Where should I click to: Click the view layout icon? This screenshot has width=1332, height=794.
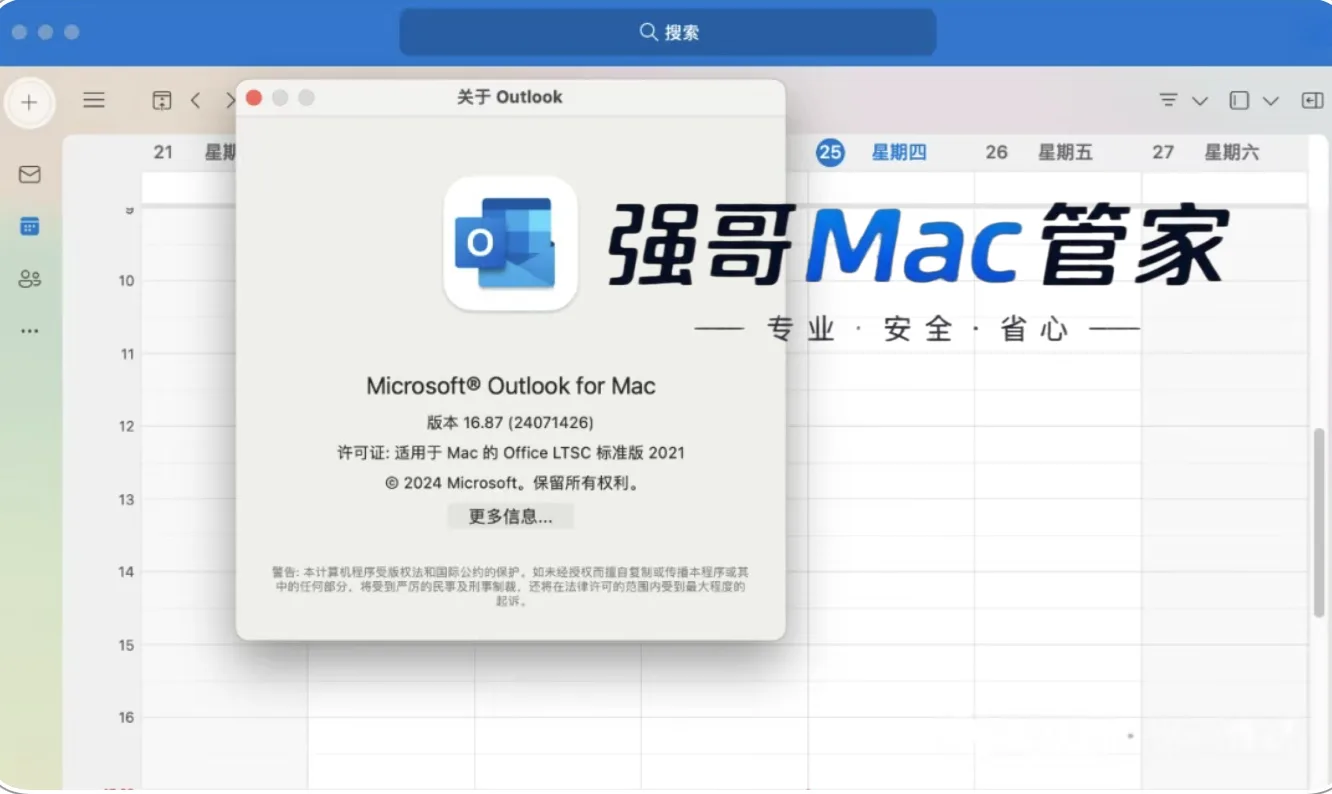click(1239, 100)
